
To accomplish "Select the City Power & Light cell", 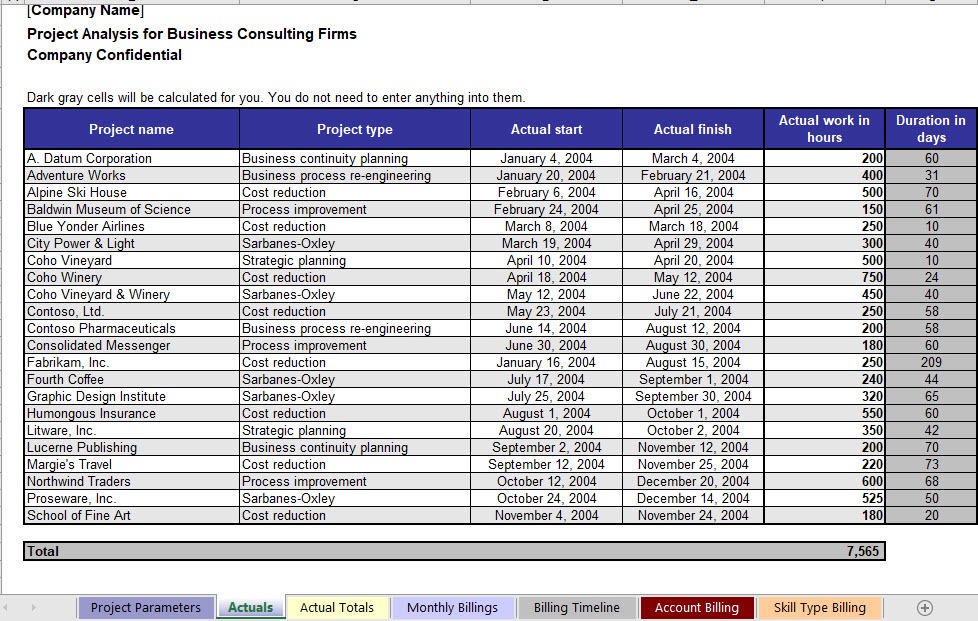I will (x=132, y=243).
